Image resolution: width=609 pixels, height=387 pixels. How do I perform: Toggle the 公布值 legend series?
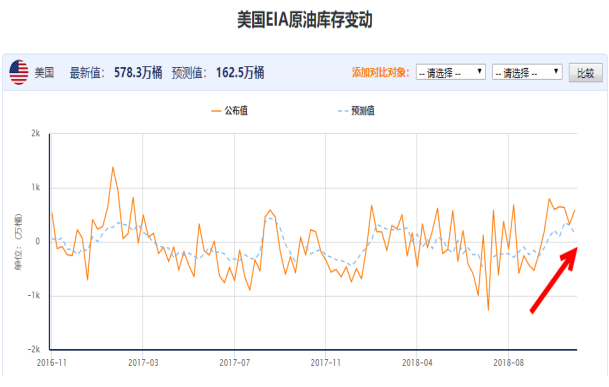(x=229, y=111)
